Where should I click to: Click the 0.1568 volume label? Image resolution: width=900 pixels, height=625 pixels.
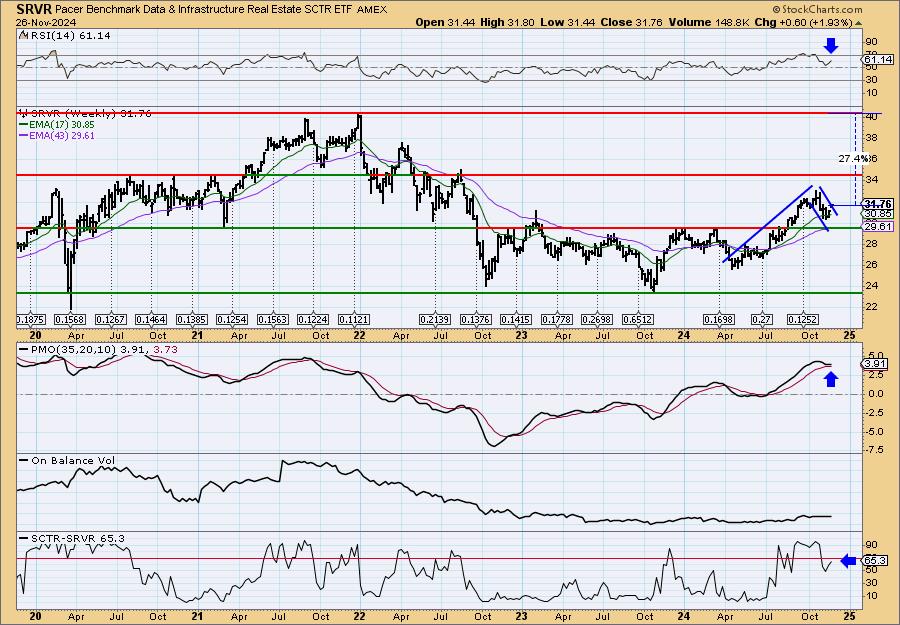[69, 319]
